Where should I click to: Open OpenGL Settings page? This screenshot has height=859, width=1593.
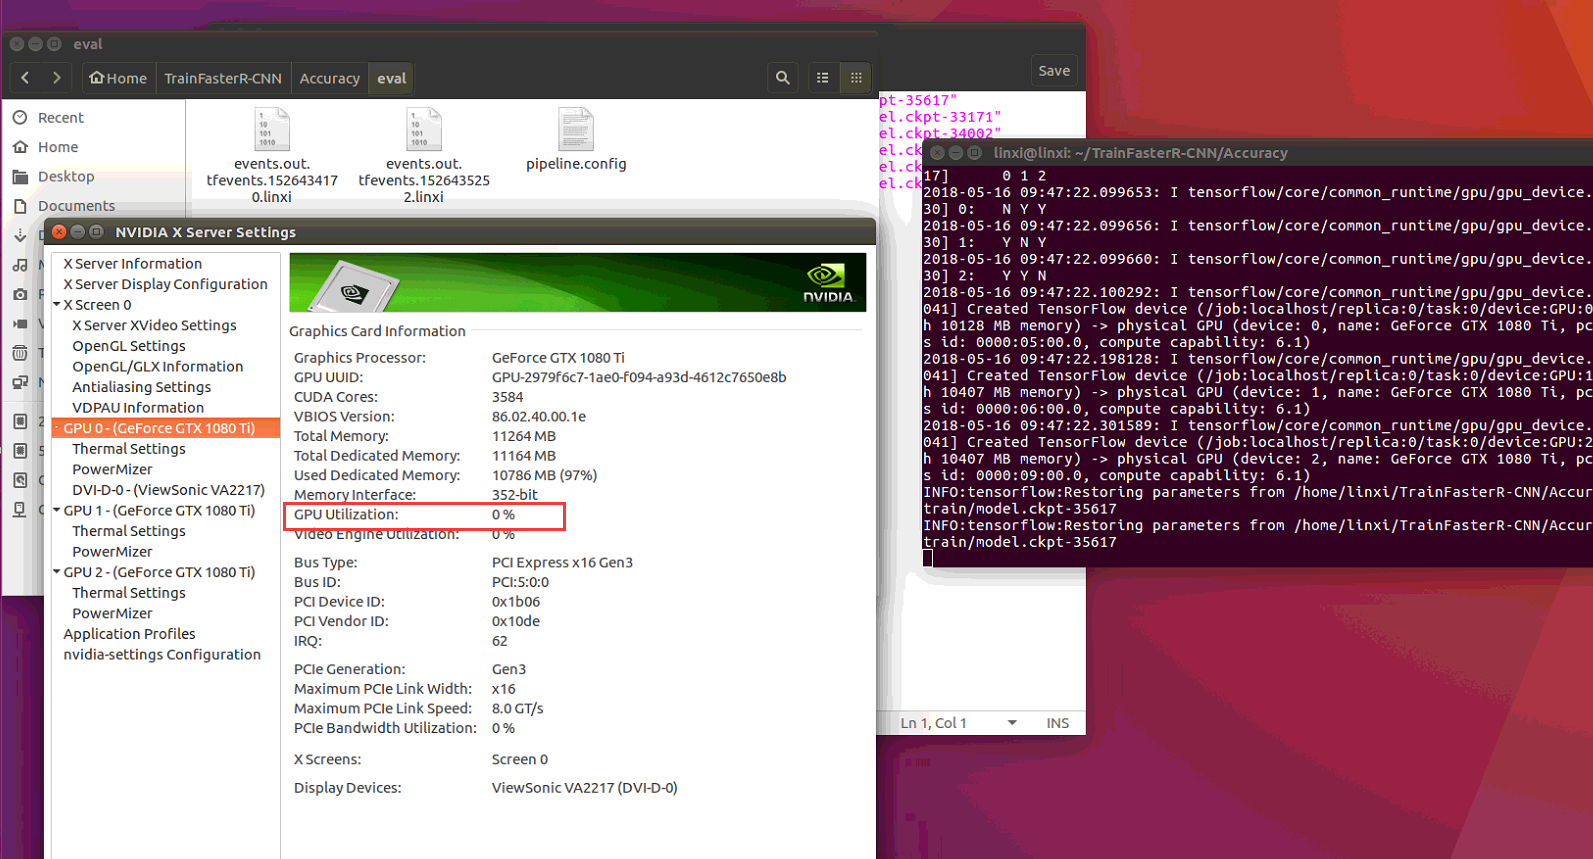tap(129, 346)
